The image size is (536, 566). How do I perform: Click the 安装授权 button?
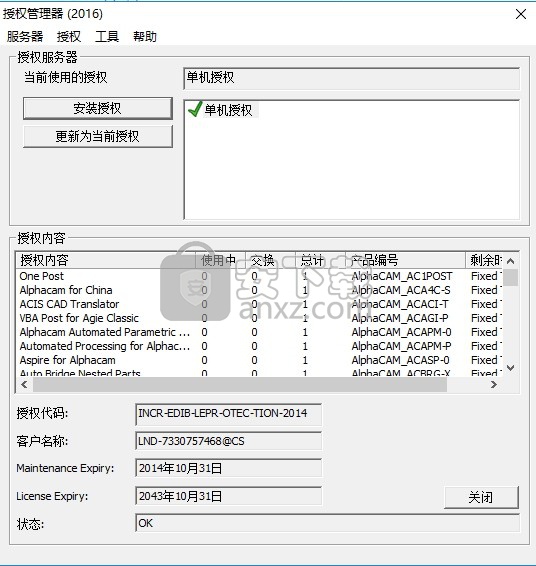[97, 108]
